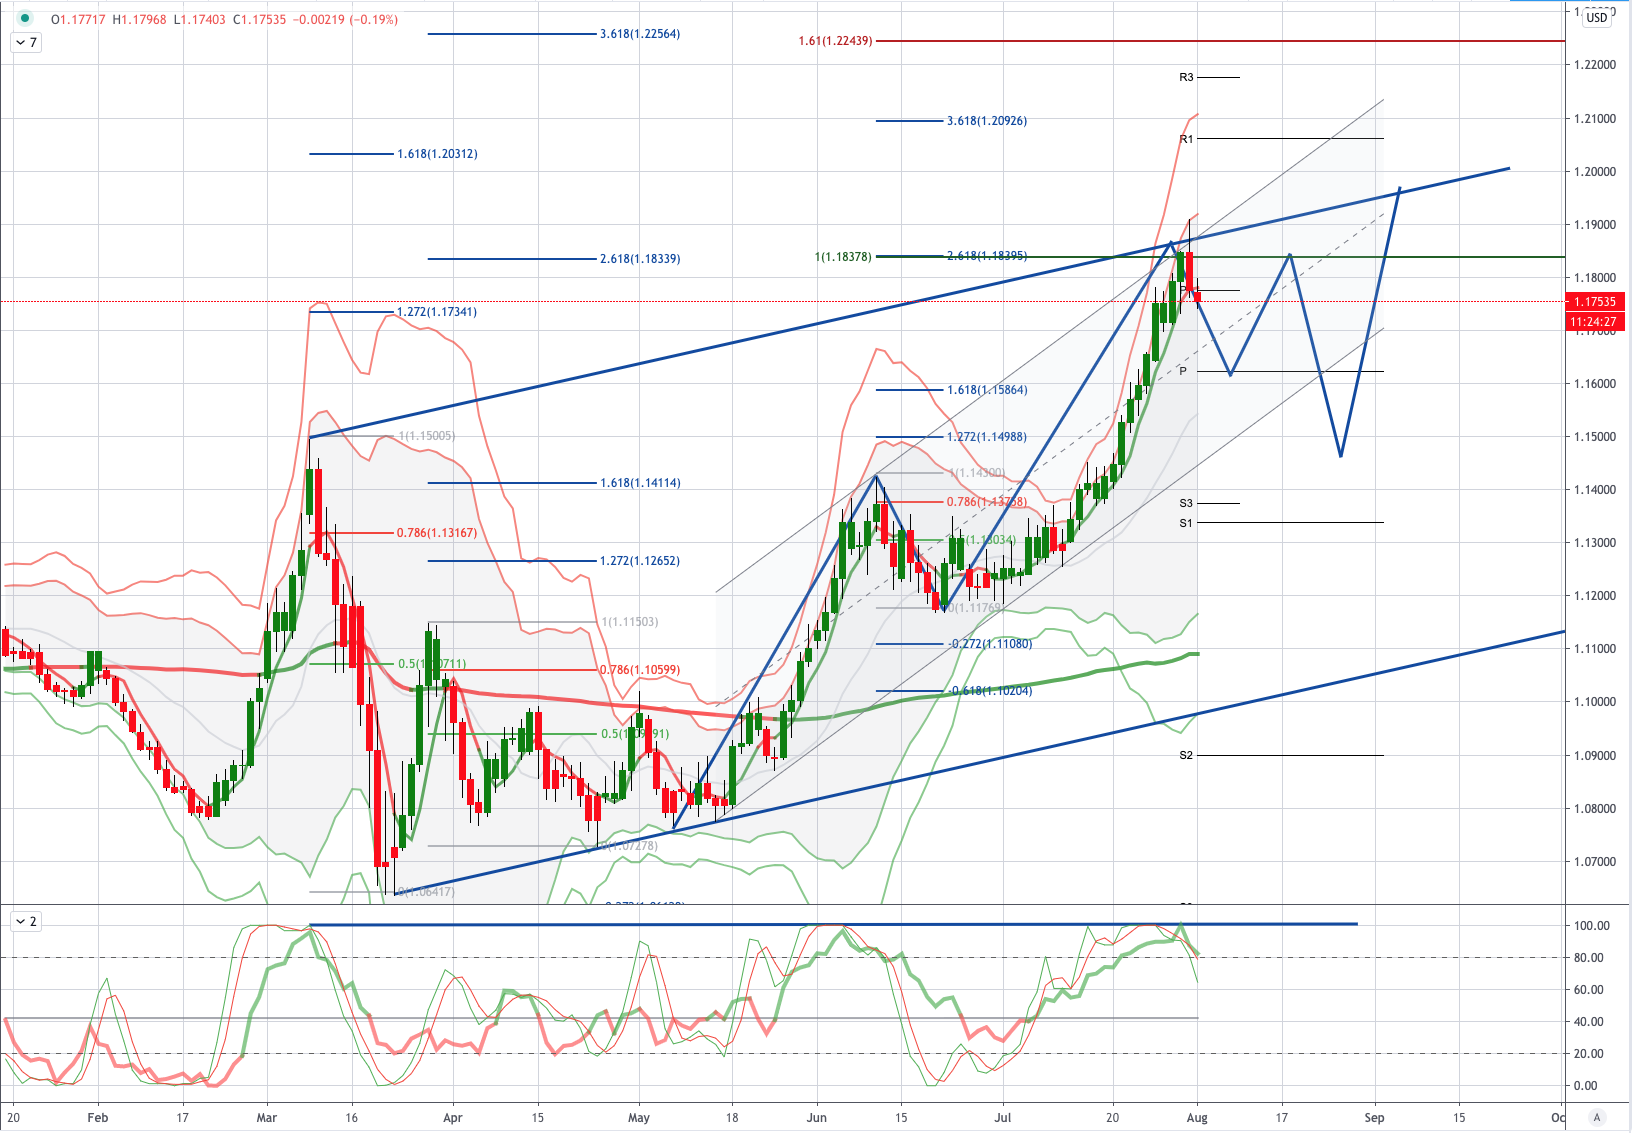1632x1133 pixels.
Task: Select the Fibonacci label -0.272(1.11080)
Action: click(990, 644)
